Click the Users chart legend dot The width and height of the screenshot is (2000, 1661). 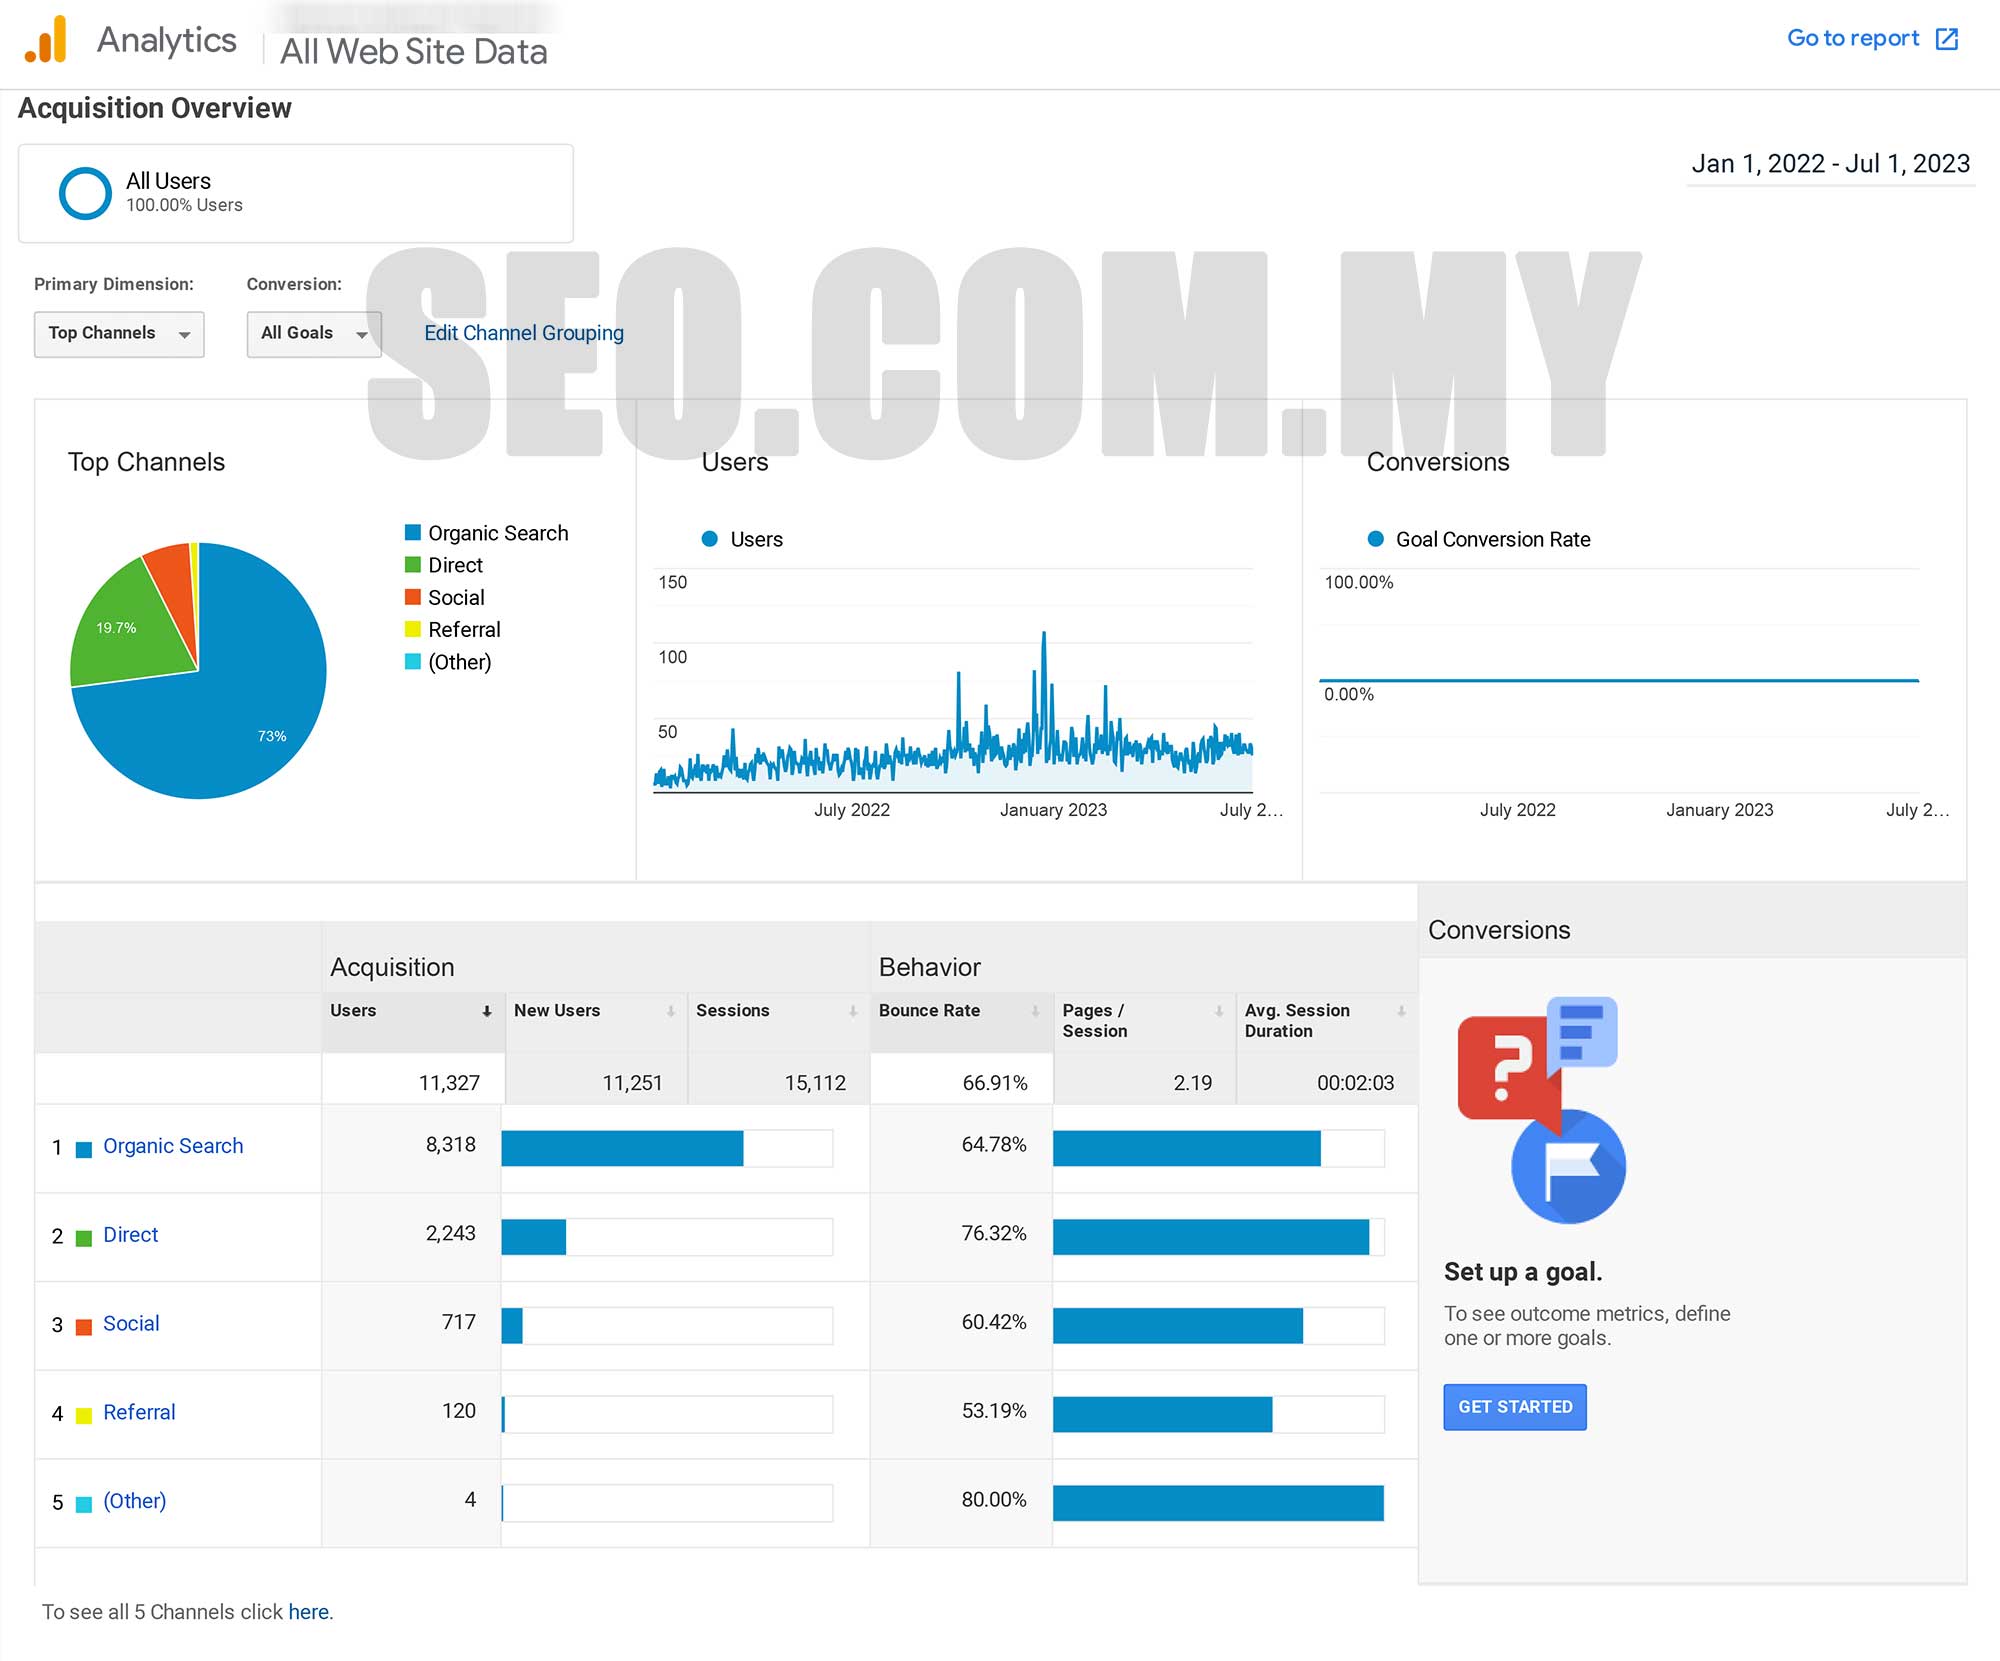[x=710, y=539]
